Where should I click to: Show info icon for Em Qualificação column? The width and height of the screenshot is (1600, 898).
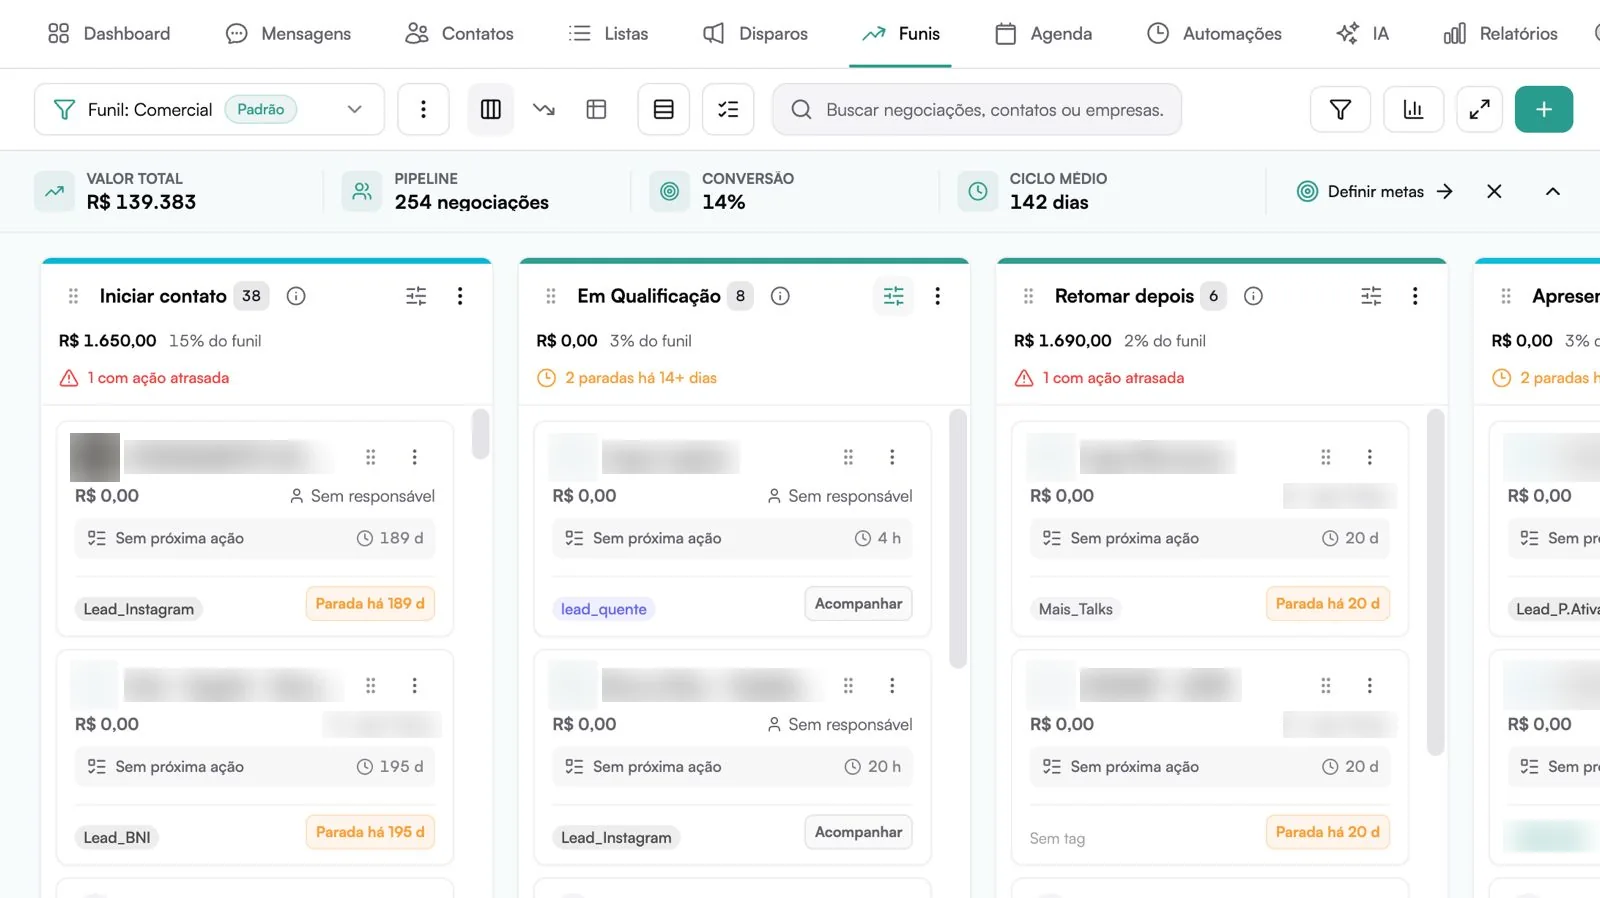pyautogui.click(x=780, y=296)
